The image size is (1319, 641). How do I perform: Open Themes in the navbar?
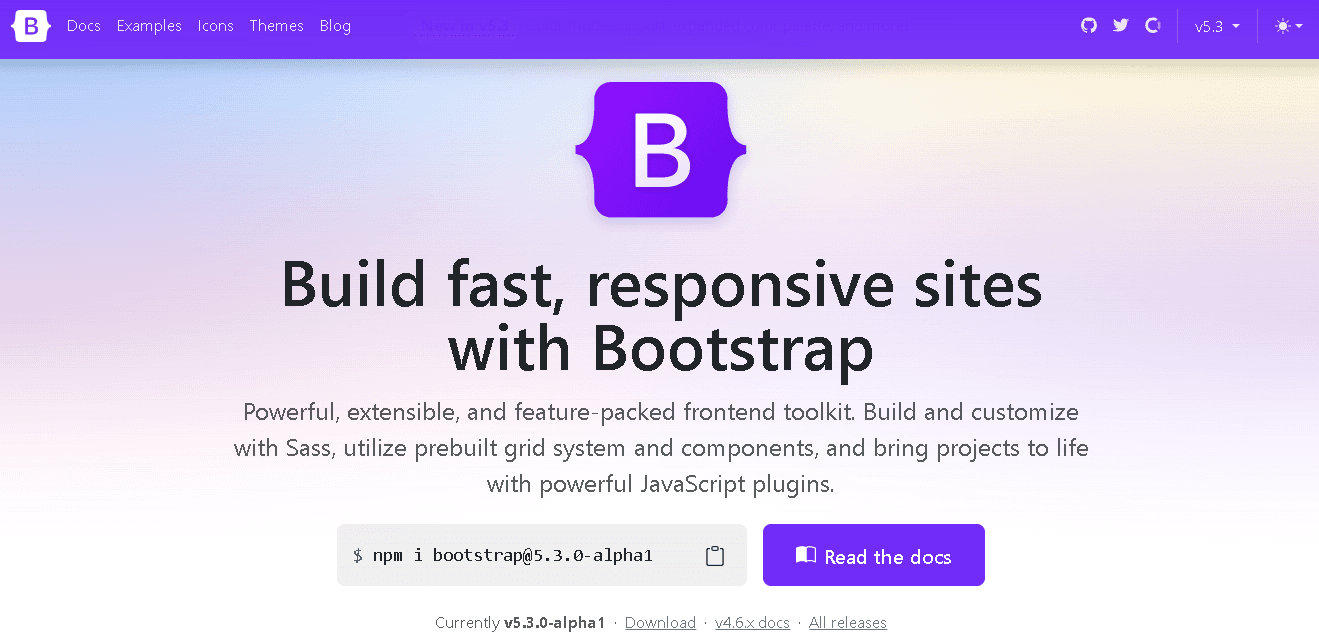tap(276, 26)
